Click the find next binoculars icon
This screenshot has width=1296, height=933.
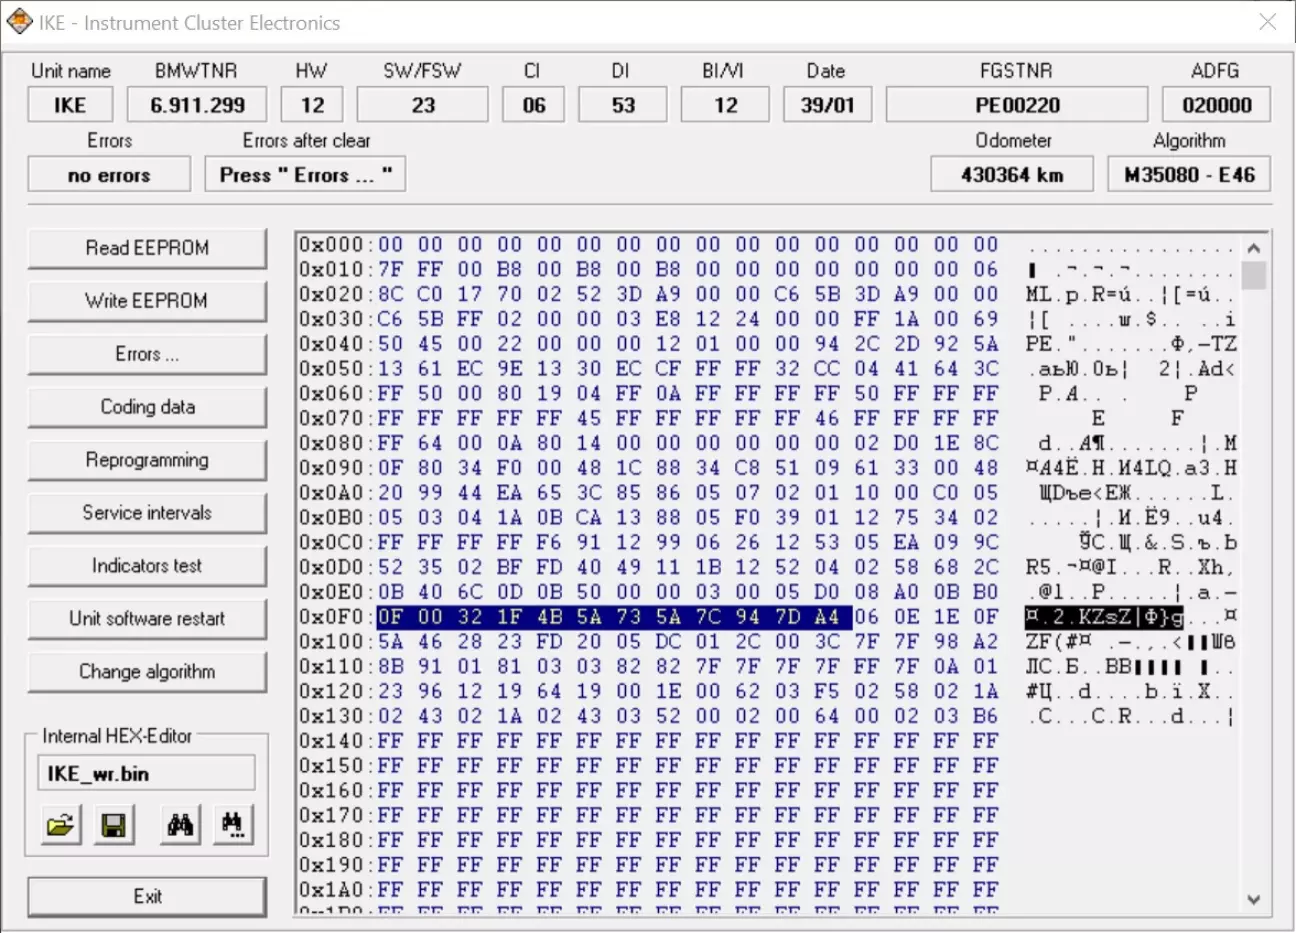pos(232,826)
